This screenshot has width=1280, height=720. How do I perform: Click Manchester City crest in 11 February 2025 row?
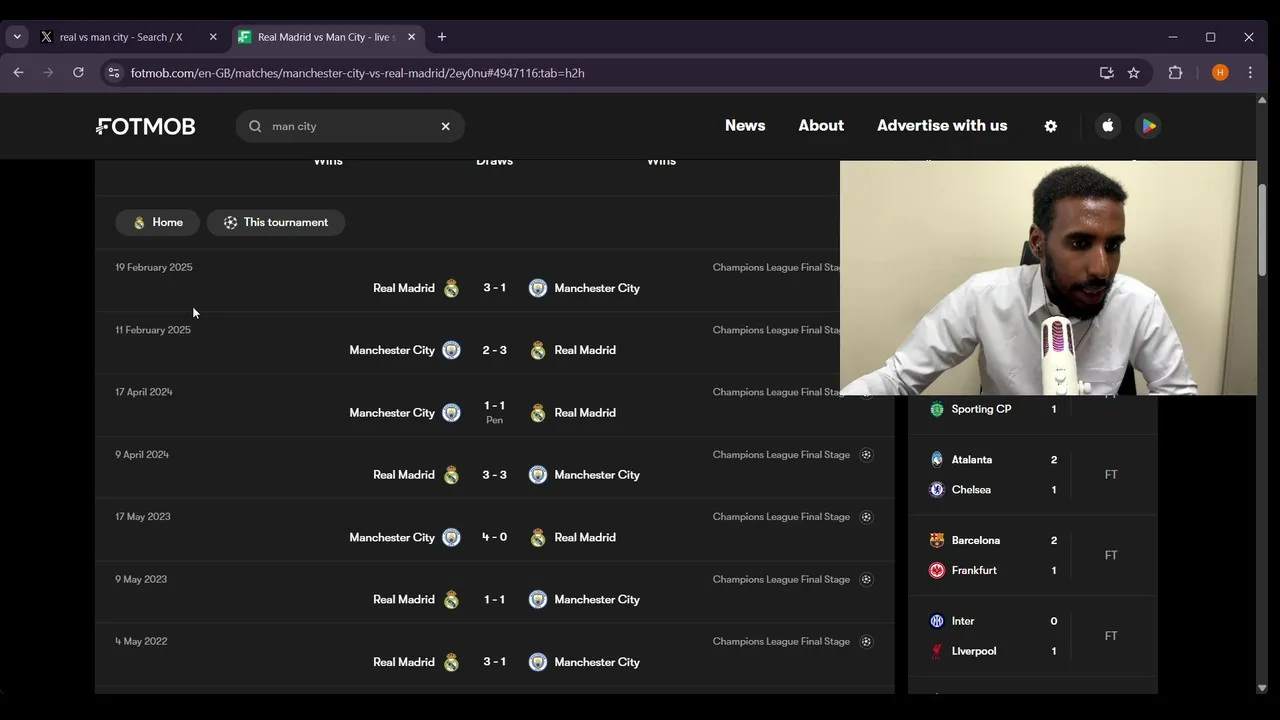click(x=451, y=350)
